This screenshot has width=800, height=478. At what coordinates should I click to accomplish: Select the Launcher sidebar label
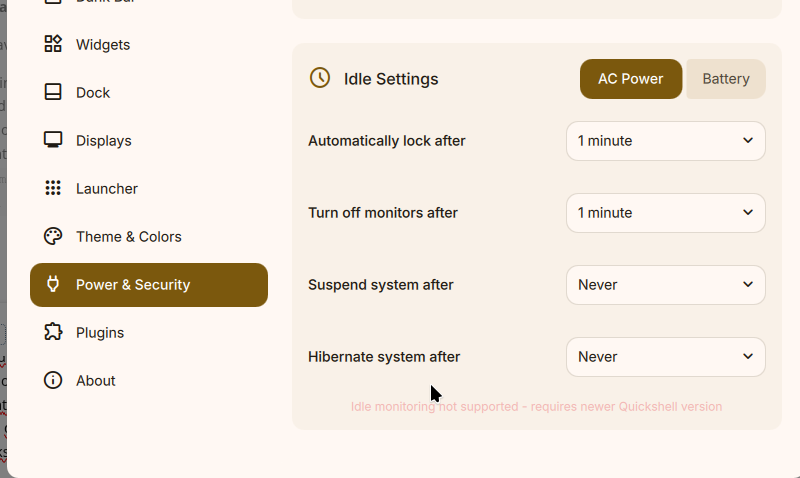(x=107, y=188)
